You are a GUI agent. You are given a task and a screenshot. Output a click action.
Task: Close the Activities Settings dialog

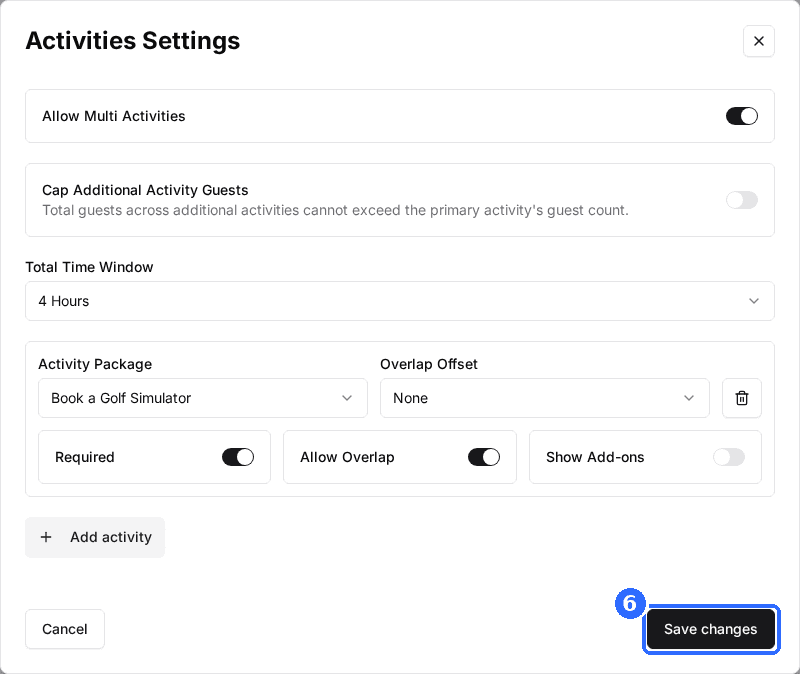click(758, 41)
